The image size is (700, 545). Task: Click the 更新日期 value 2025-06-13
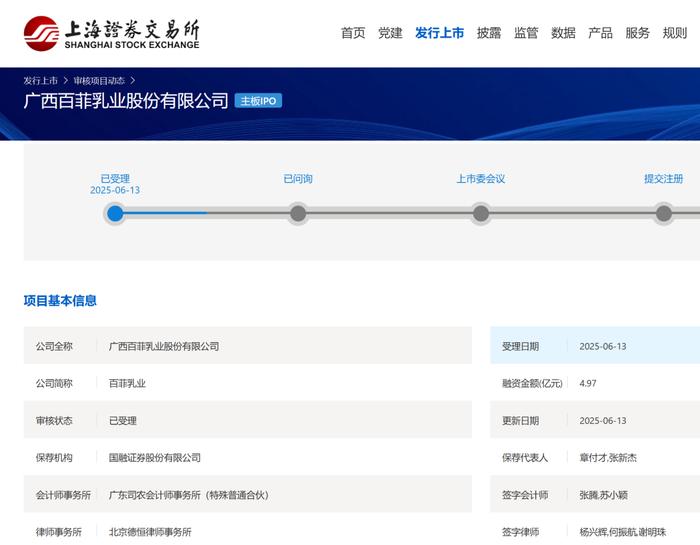[603, 420]
